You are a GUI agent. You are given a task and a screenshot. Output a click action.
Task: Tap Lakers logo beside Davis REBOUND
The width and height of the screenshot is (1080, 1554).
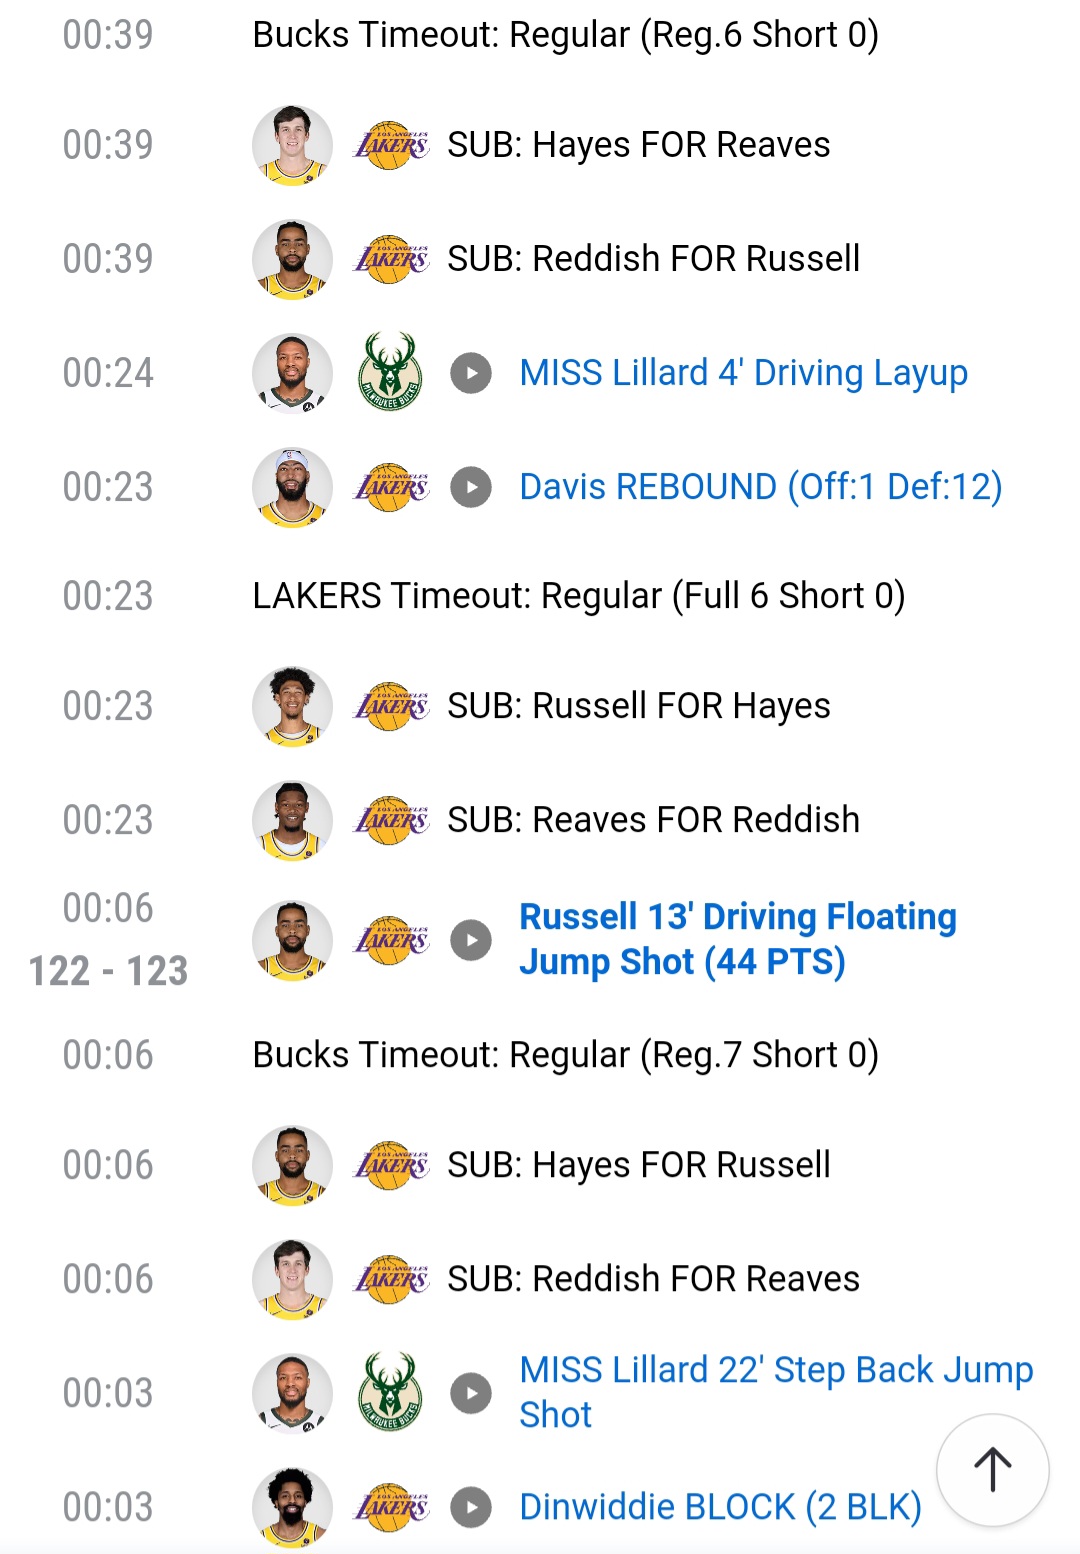(391, 487)
